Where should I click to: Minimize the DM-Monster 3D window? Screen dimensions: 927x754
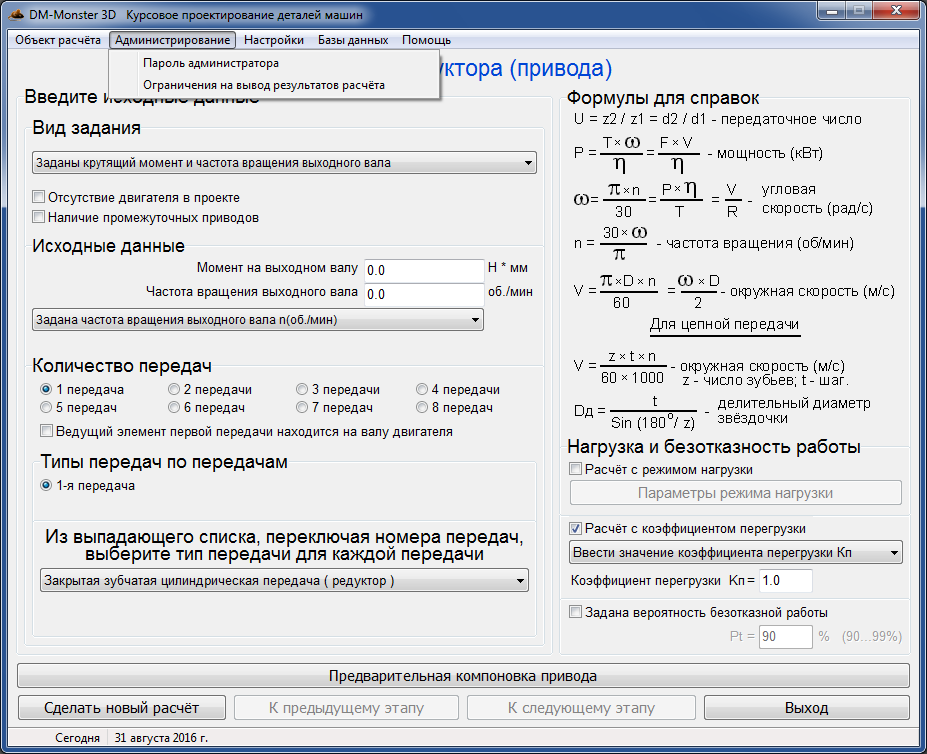[832, 11]
